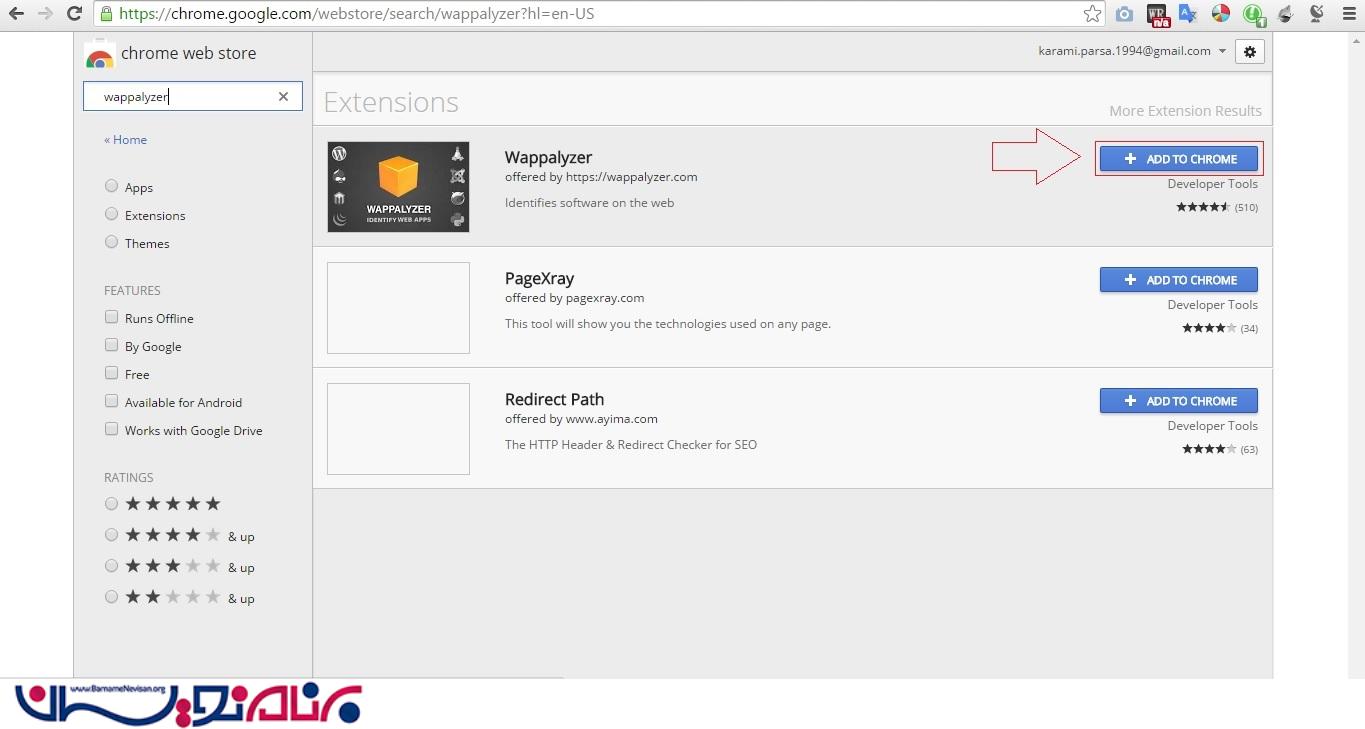Click the gray bird extension icon

[x=1286, y=14]
